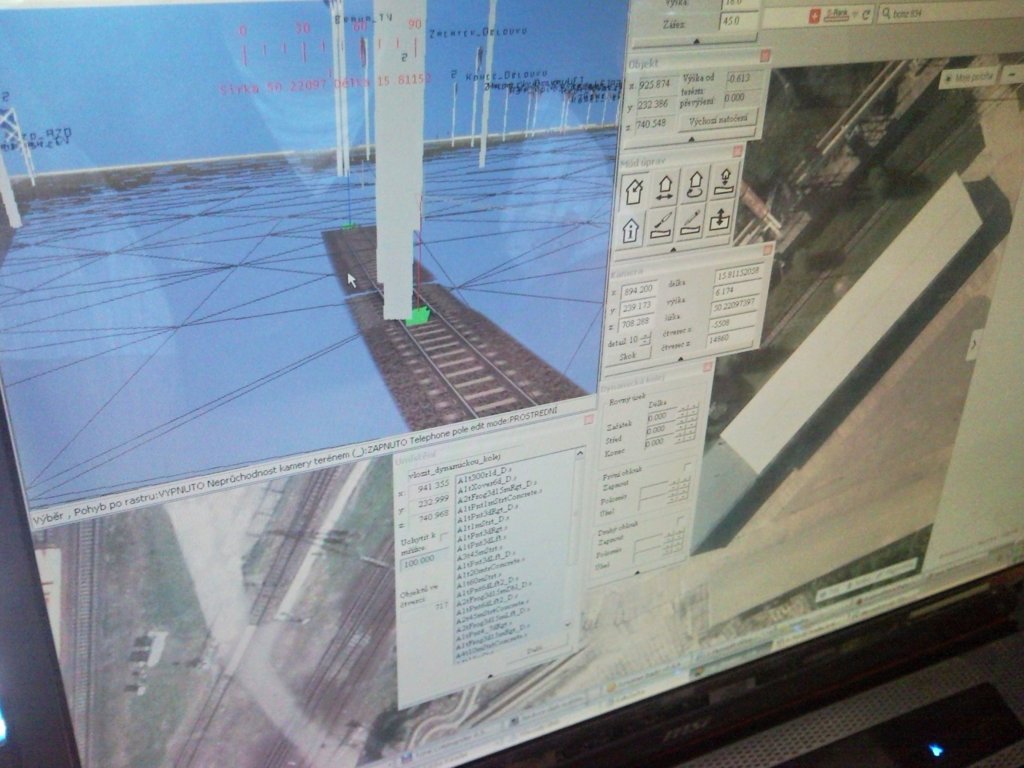Click the Kamera x field 894.200
1024x768 pixels.
point(639,289)
